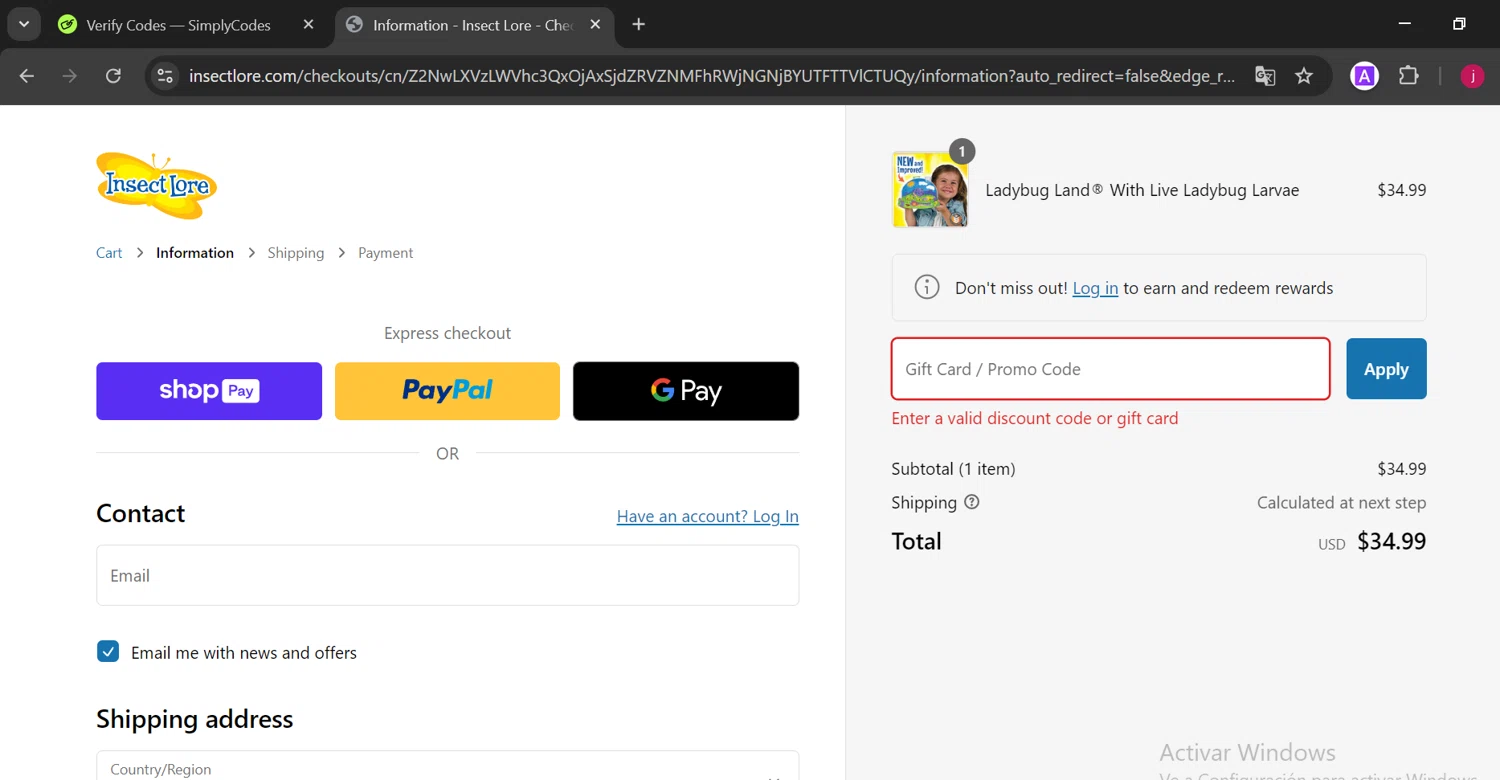This screenshot has height=780, width=1500.
Task: Select the Information breadcrumb step
Action: coord(195,253)
